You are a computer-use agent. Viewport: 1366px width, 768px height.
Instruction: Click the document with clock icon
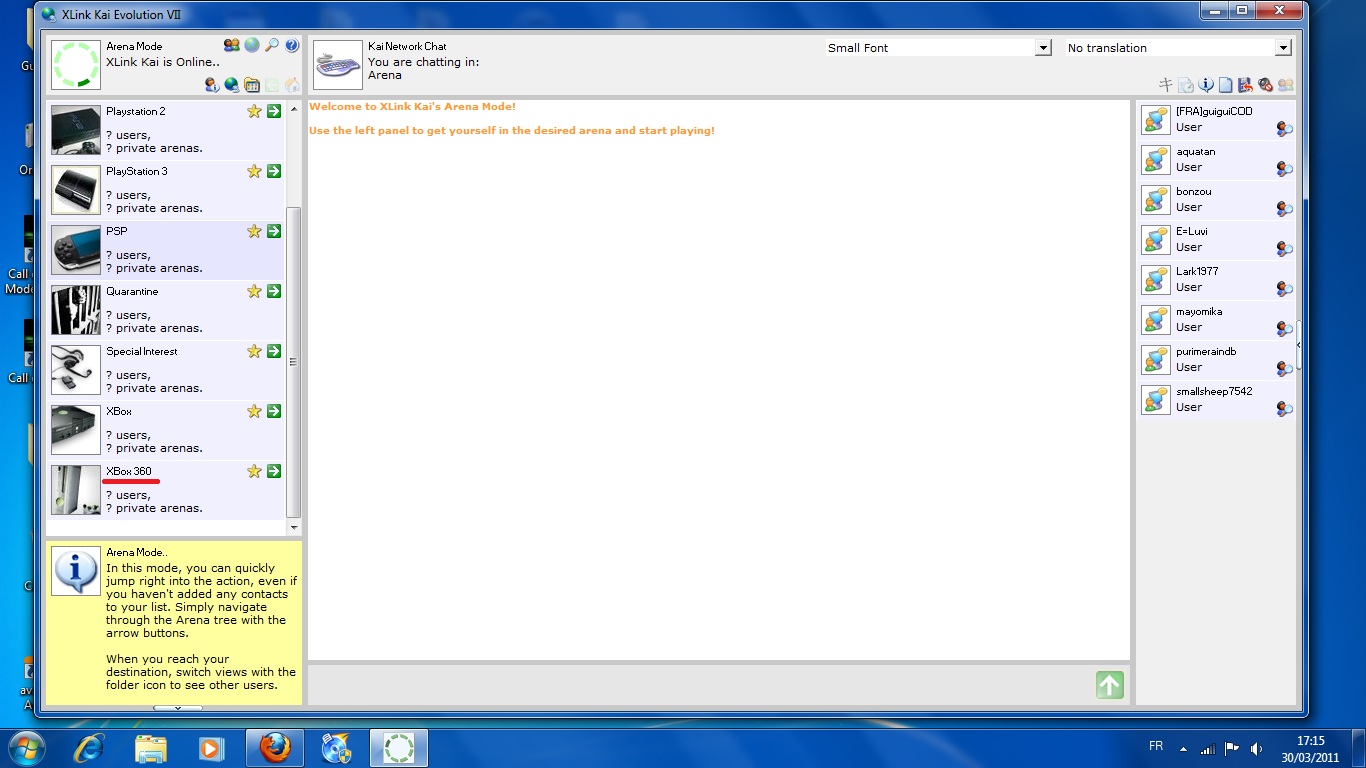click(x=1186, y=85)
